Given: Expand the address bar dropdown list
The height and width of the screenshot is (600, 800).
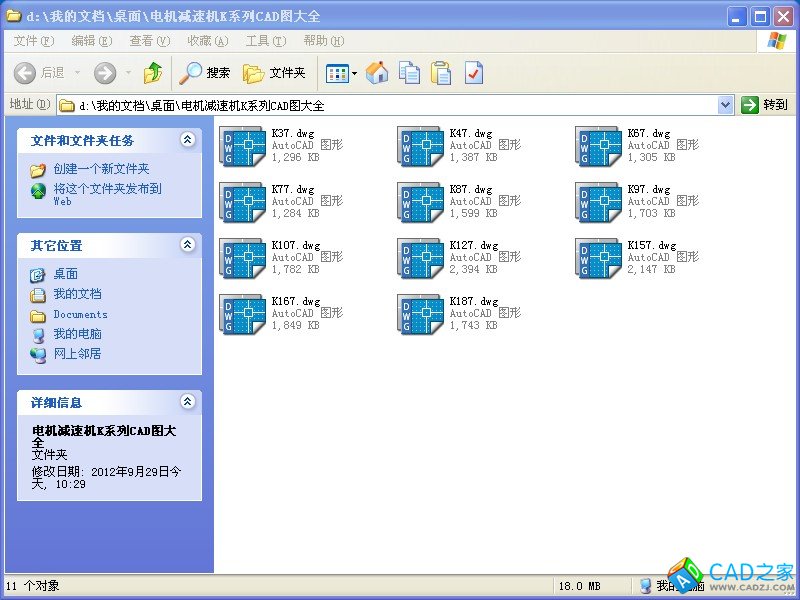Looking at the screenshot, I should click(x=725, y=105).
